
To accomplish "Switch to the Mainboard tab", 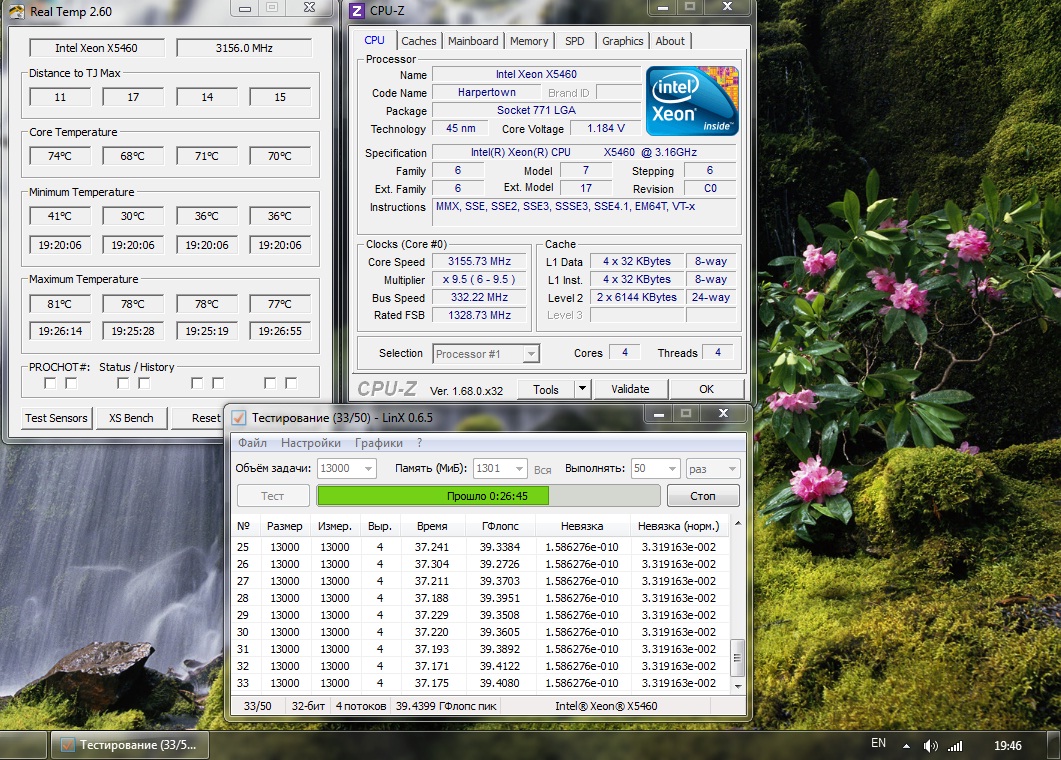I will click(473, 41).
